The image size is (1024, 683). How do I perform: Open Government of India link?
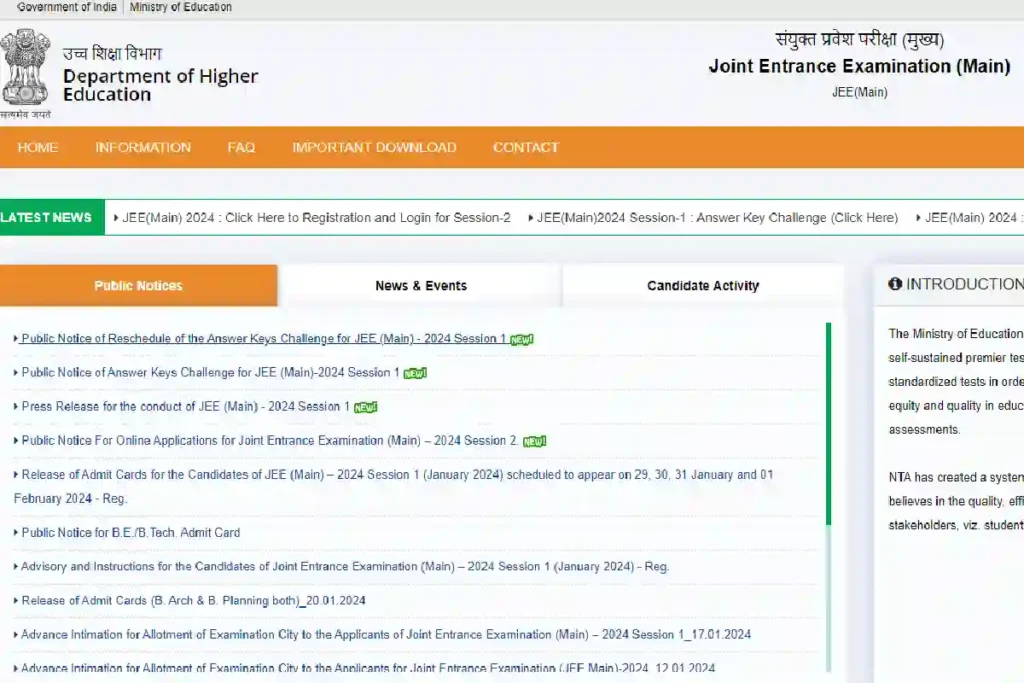(x=67, y=7)
